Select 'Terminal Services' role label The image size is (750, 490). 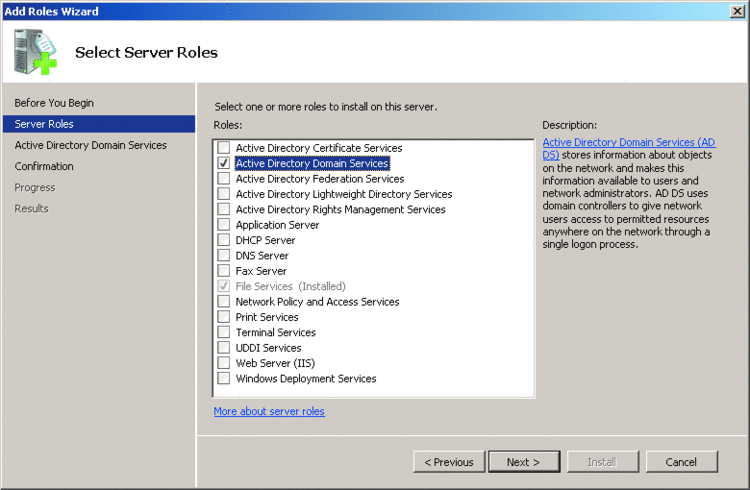click(x=276, y=332)
